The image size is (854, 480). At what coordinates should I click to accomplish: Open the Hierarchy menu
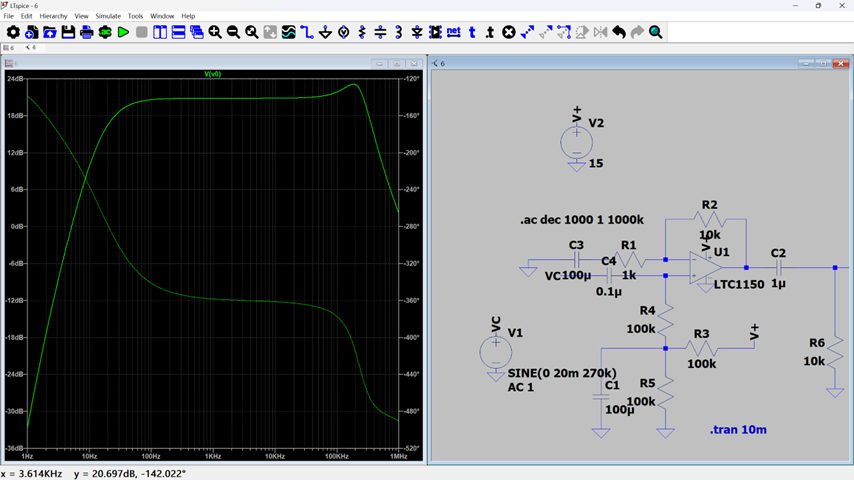53,16
